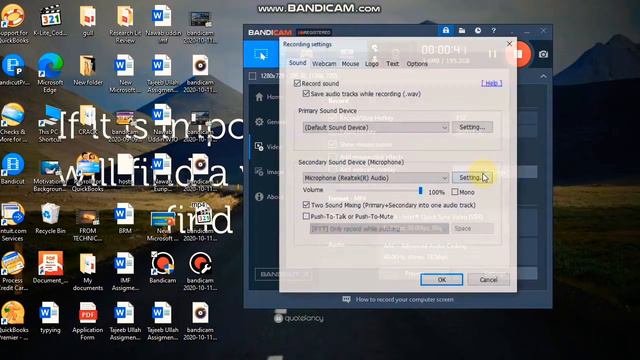The image size is (640, 360).
Task: Click the lock icon in Bandicam title bar
Action: coord(446,31)
